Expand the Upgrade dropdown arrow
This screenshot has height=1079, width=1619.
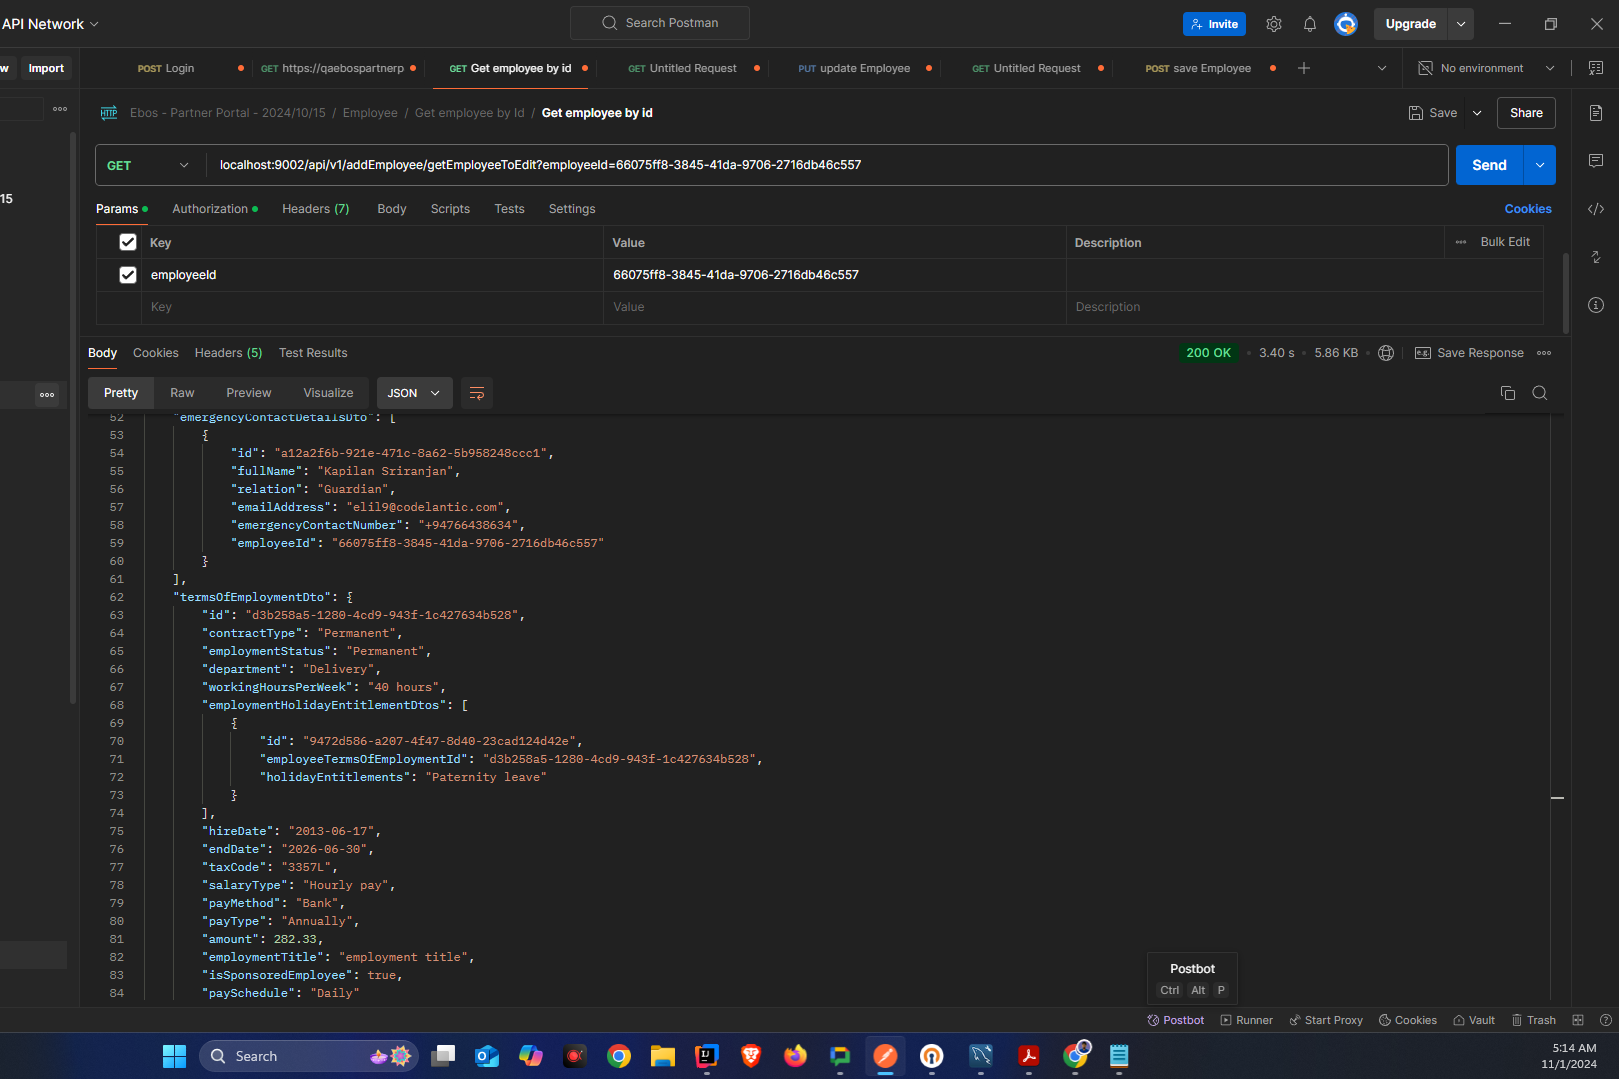tap(1461, 24)
